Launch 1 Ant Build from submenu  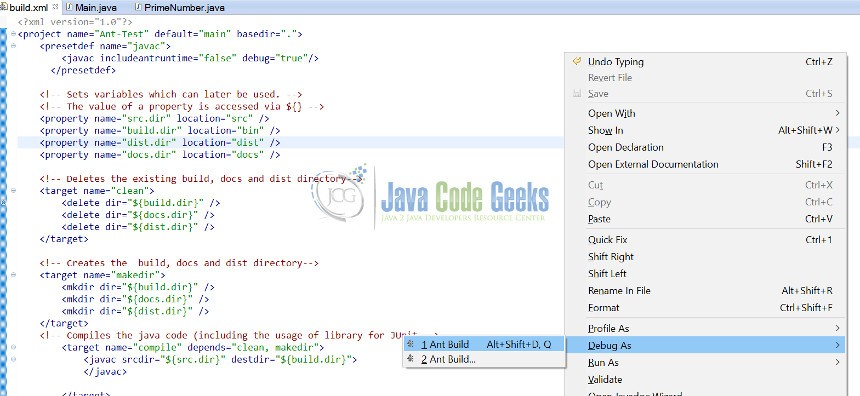(484, 344)
